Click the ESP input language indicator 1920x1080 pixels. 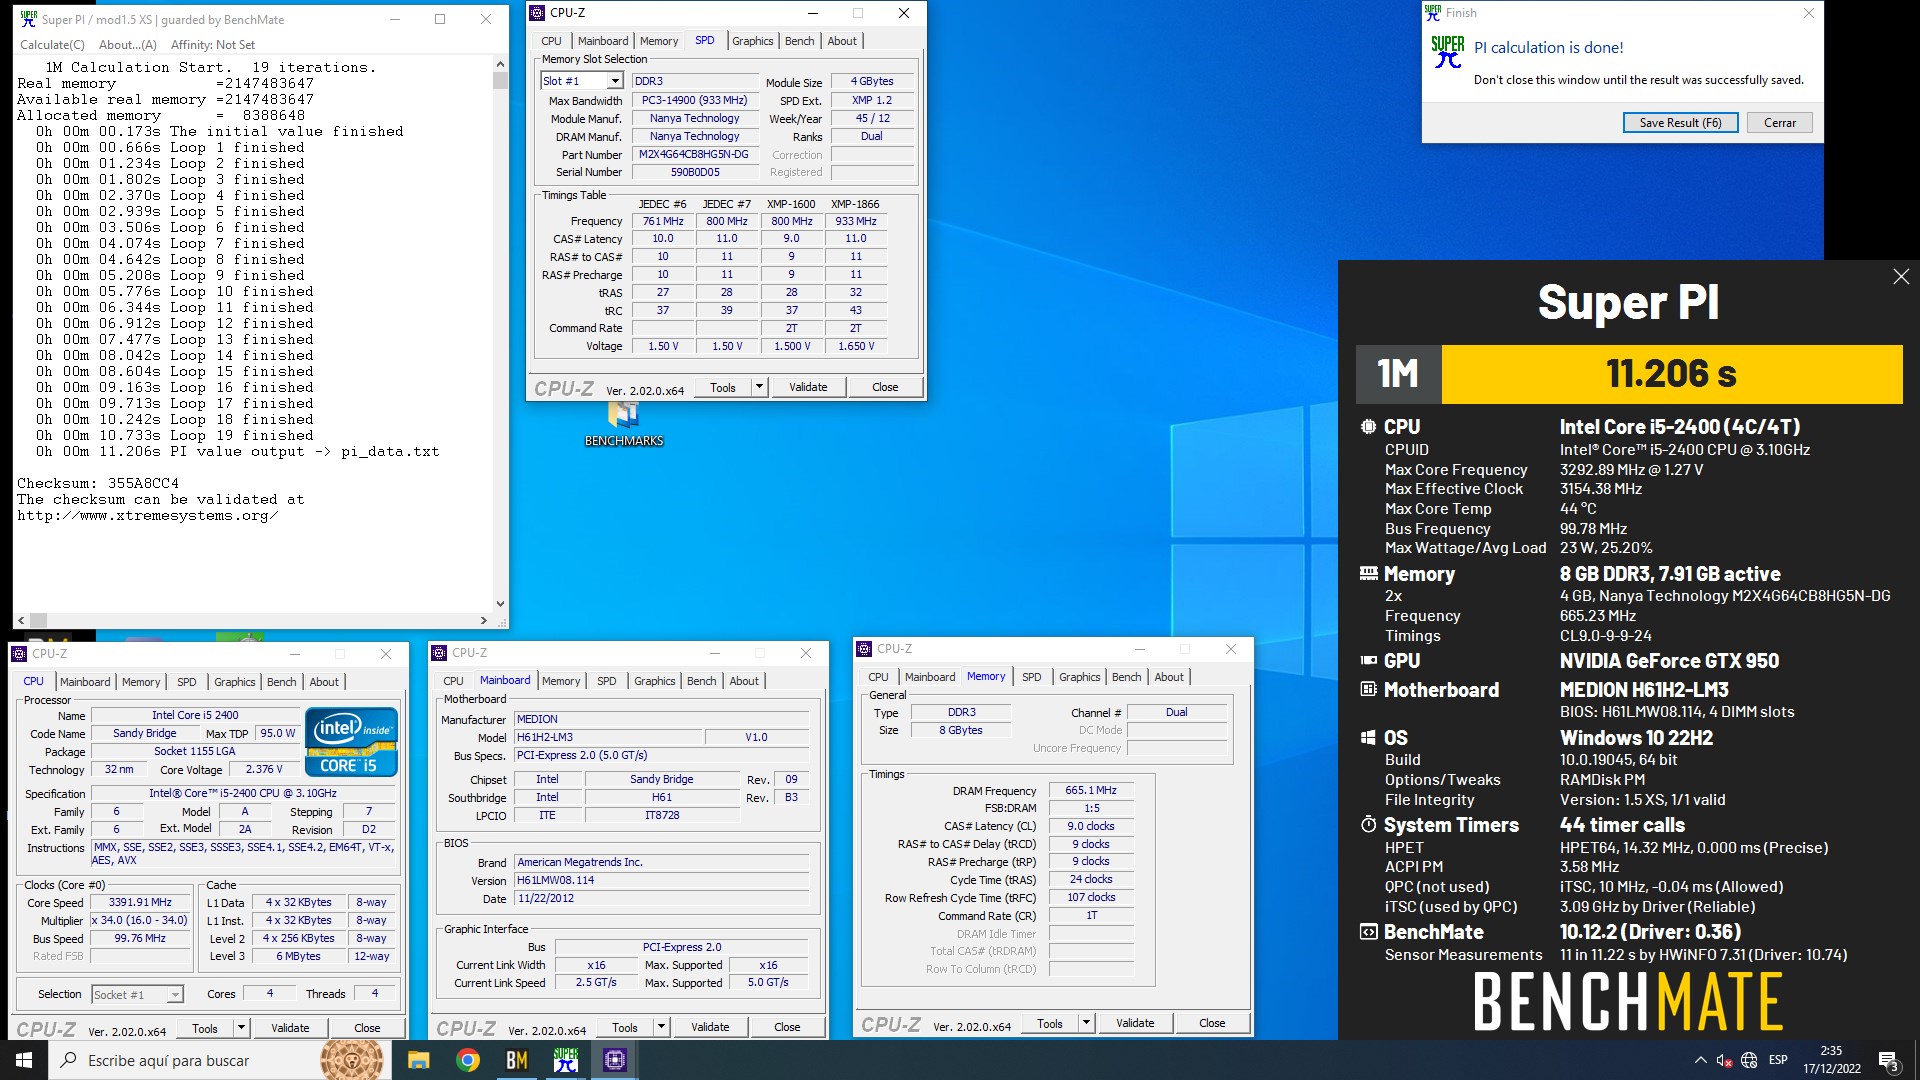(x=1778, y=1060)
